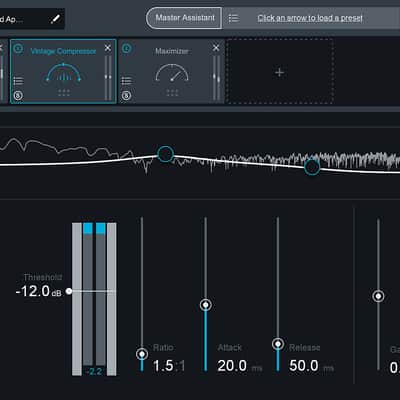Remove the Vintage Compressor module
Viewport: 400px width, 400px height.
(108, 48)
